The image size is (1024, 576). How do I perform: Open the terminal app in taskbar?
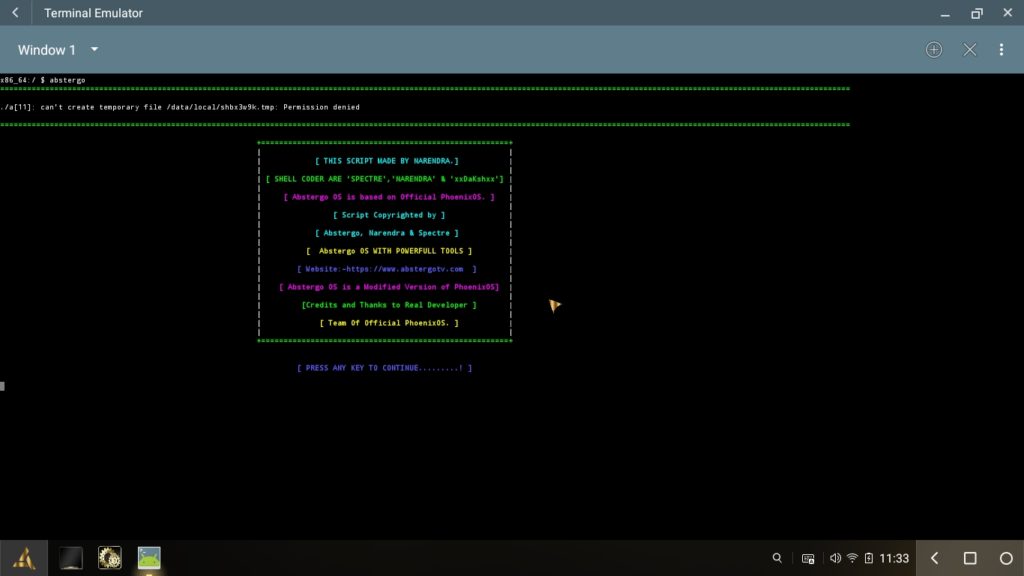coord(71,558)
